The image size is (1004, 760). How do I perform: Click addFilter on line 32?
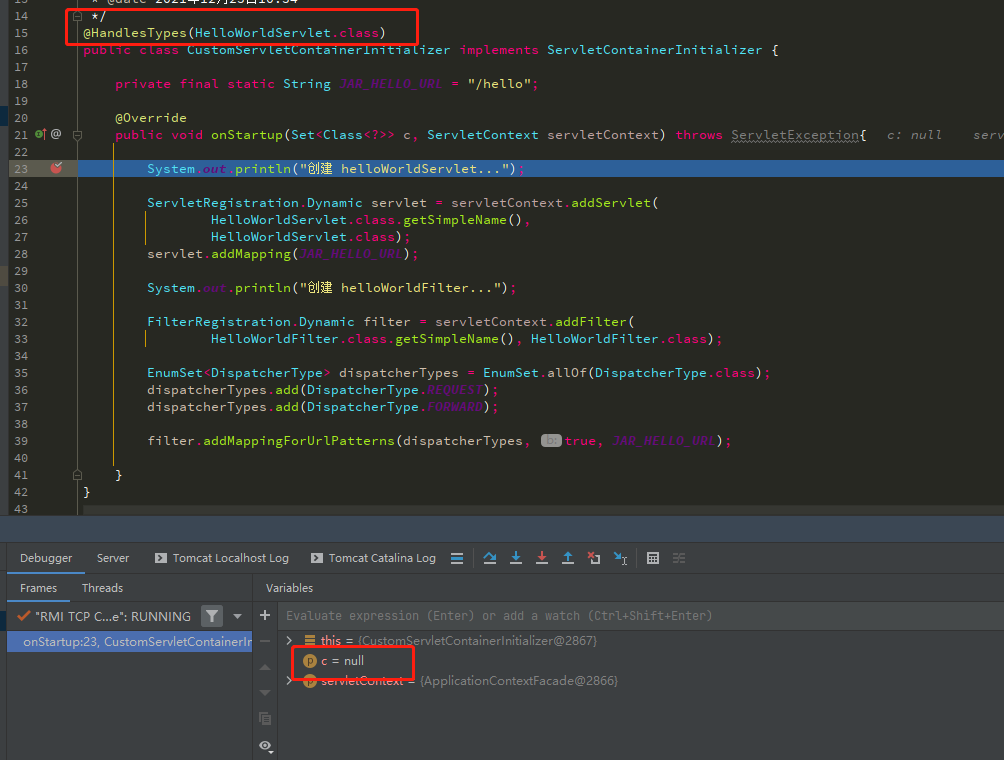591,322
